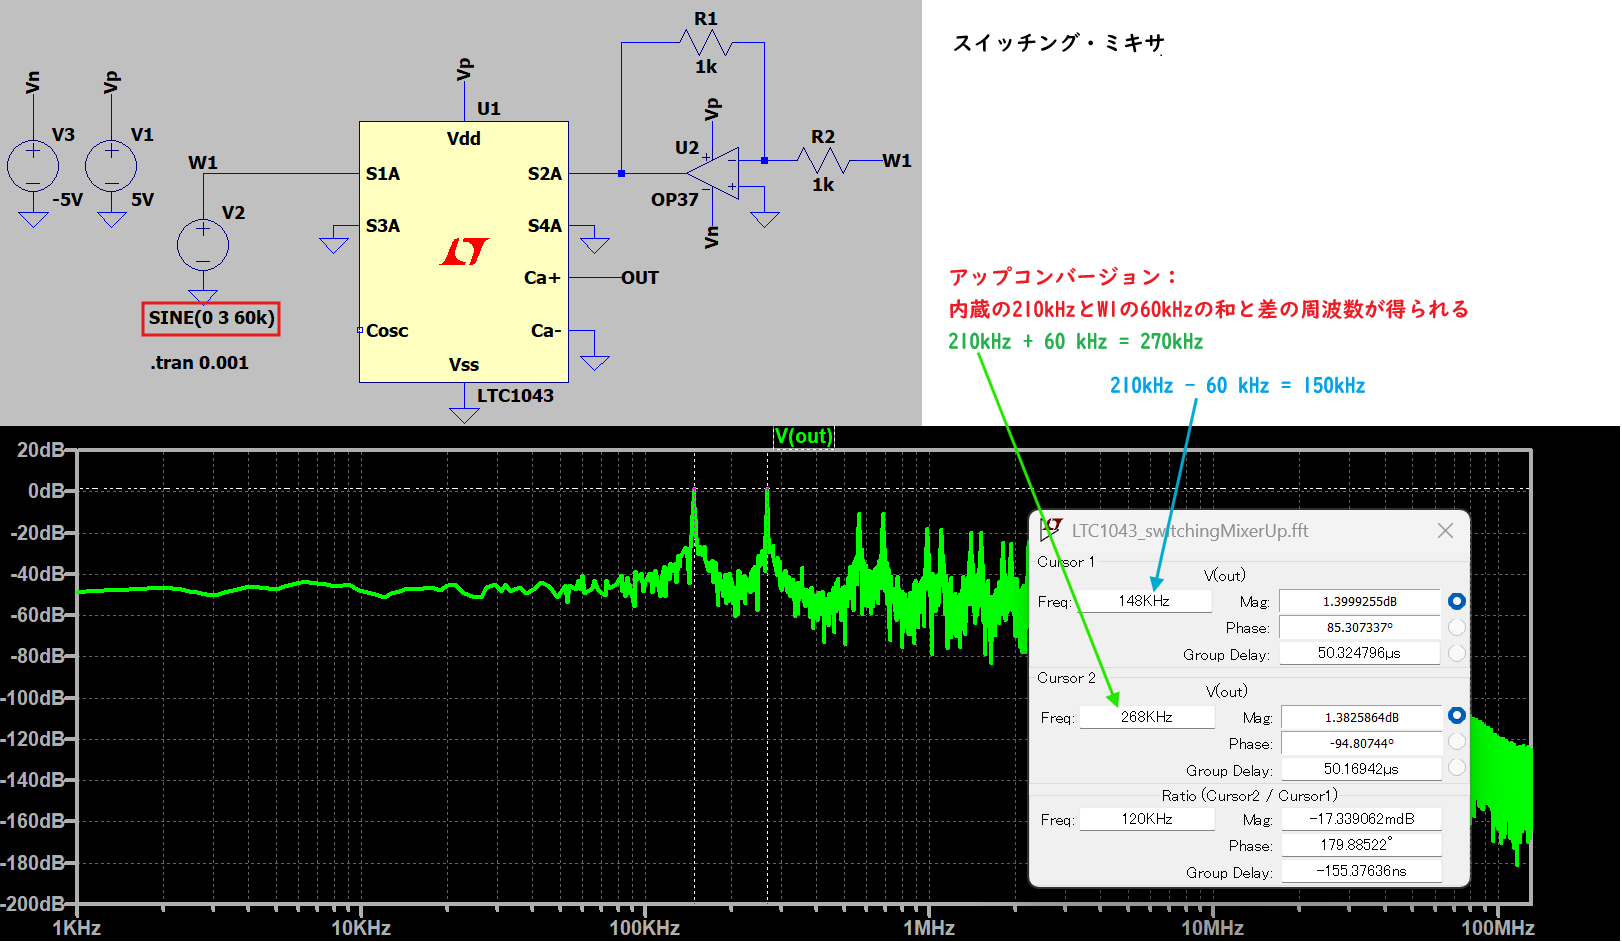This screenshot has height=942, width=1622.
Task: Click the LTspice logo in the FFT window titlebar
Action: click(1052, 530)
